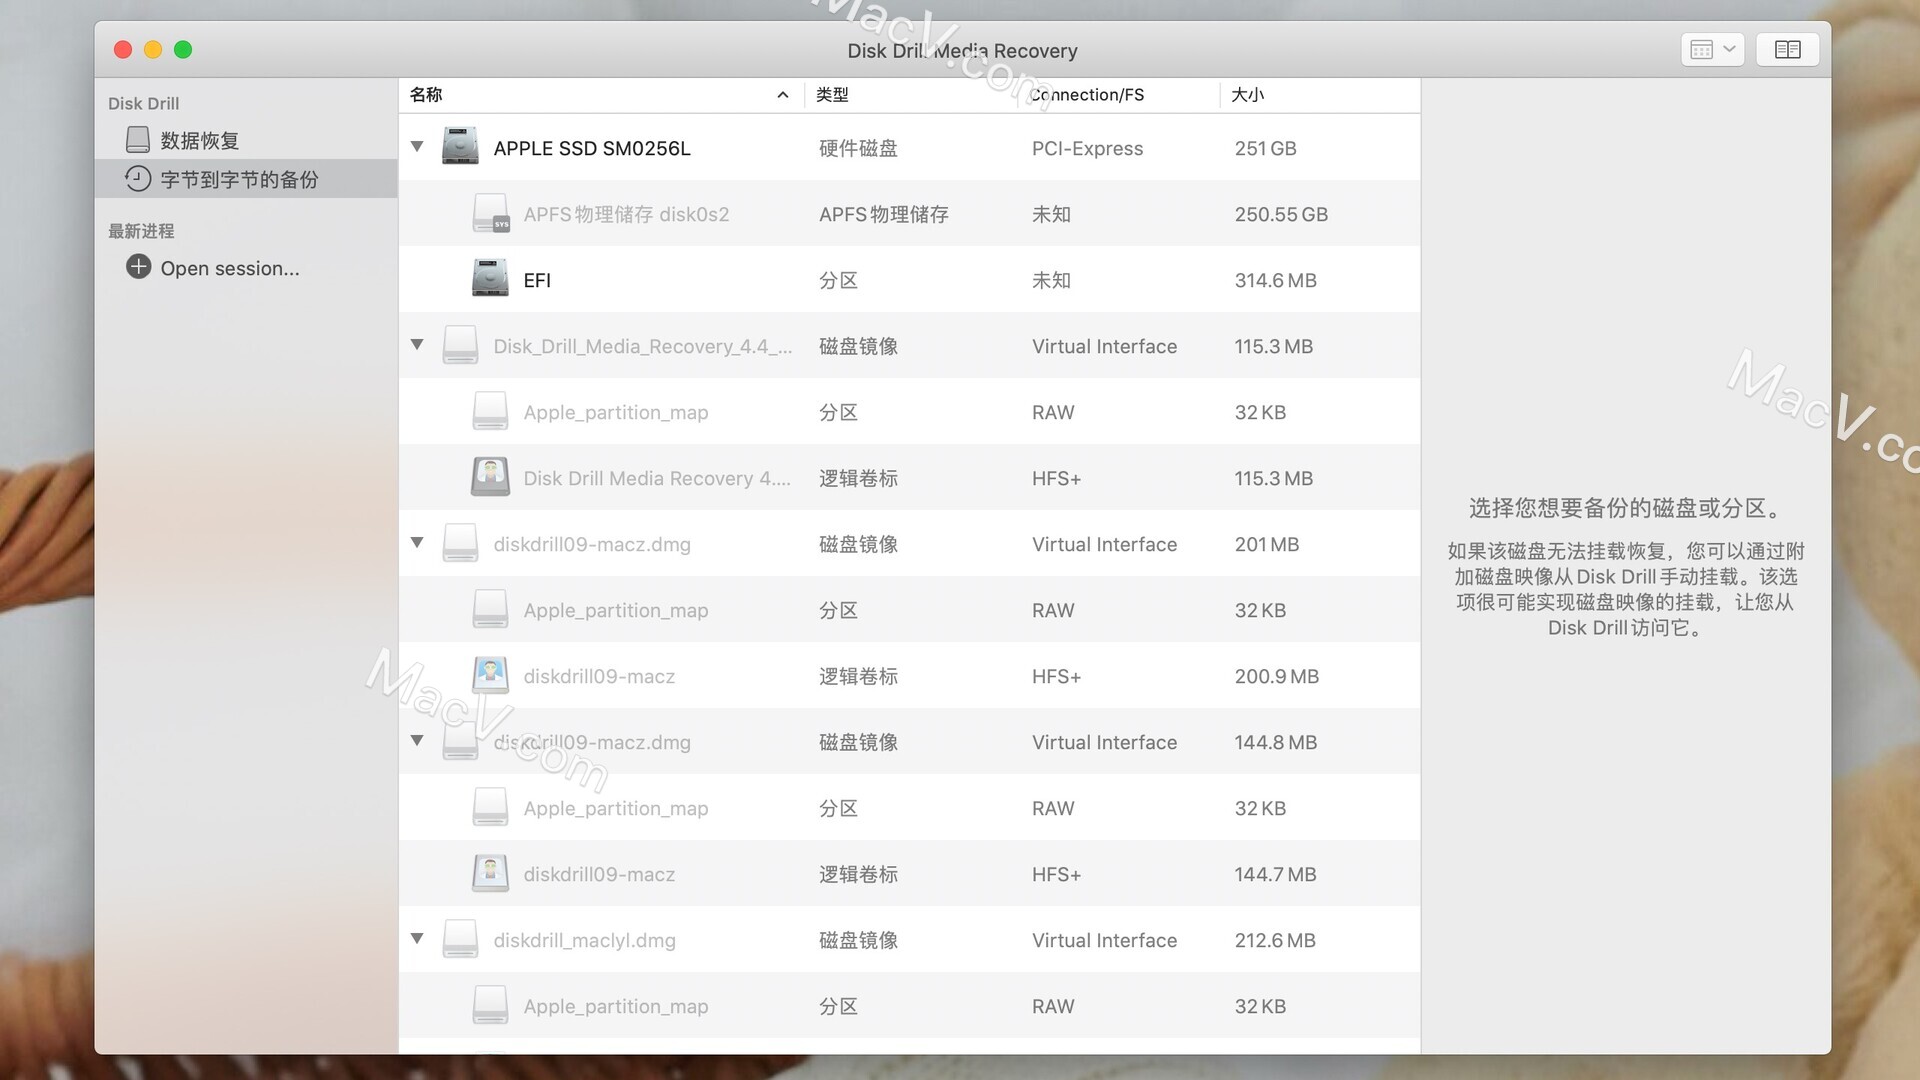Select the 字节到字节的备份 sidebar icon

click(140, 179)
